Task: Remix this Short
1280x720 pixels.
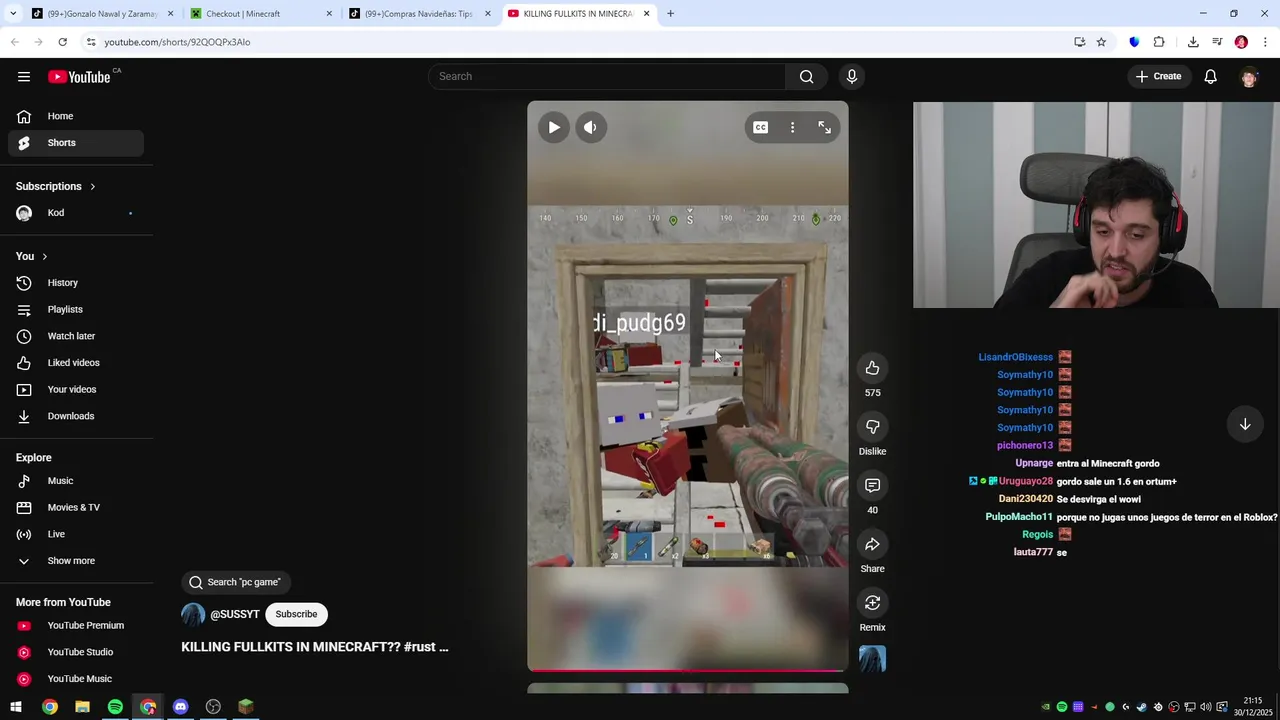Action: coord(872,603)
